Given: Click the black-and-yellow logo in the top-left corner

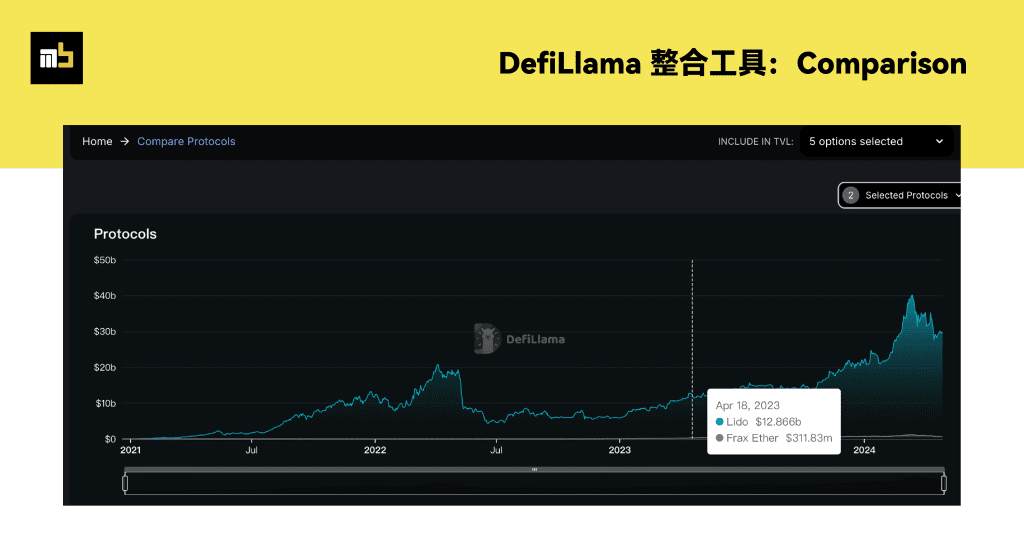Looking at the screenshot, I should [57, 58].
